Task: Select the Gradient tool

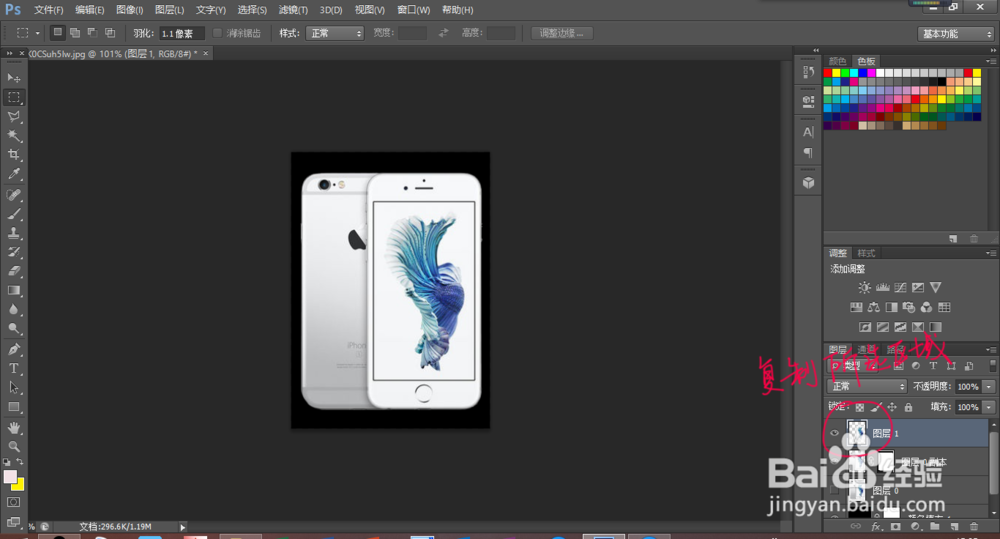Action: click(x=13, y=290)
